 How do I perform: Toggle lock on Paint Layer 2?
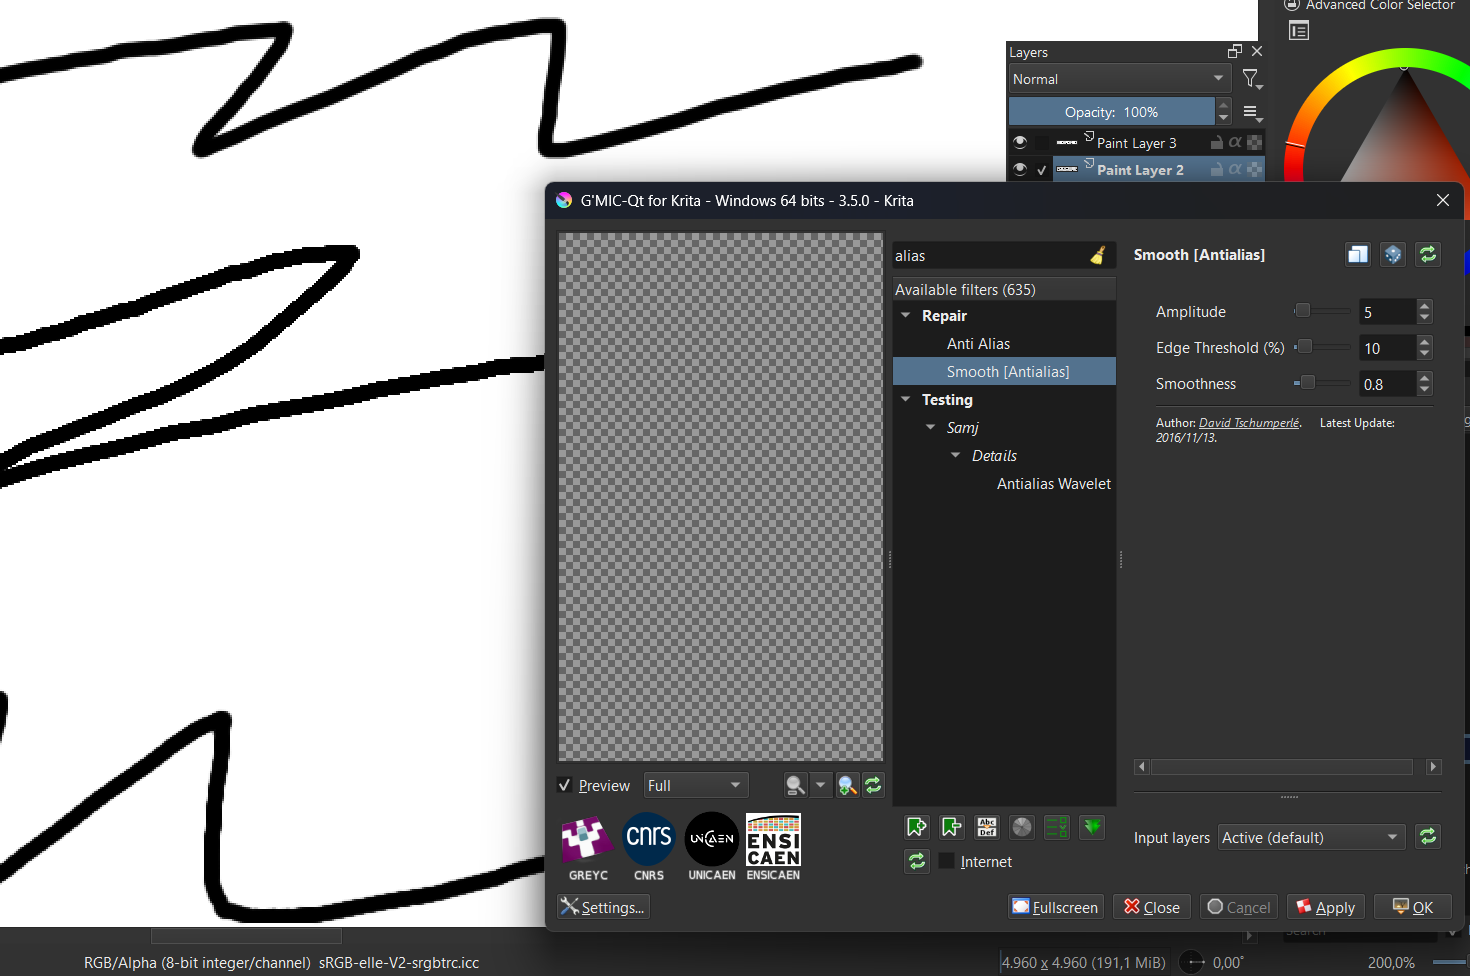(1217, 170)
